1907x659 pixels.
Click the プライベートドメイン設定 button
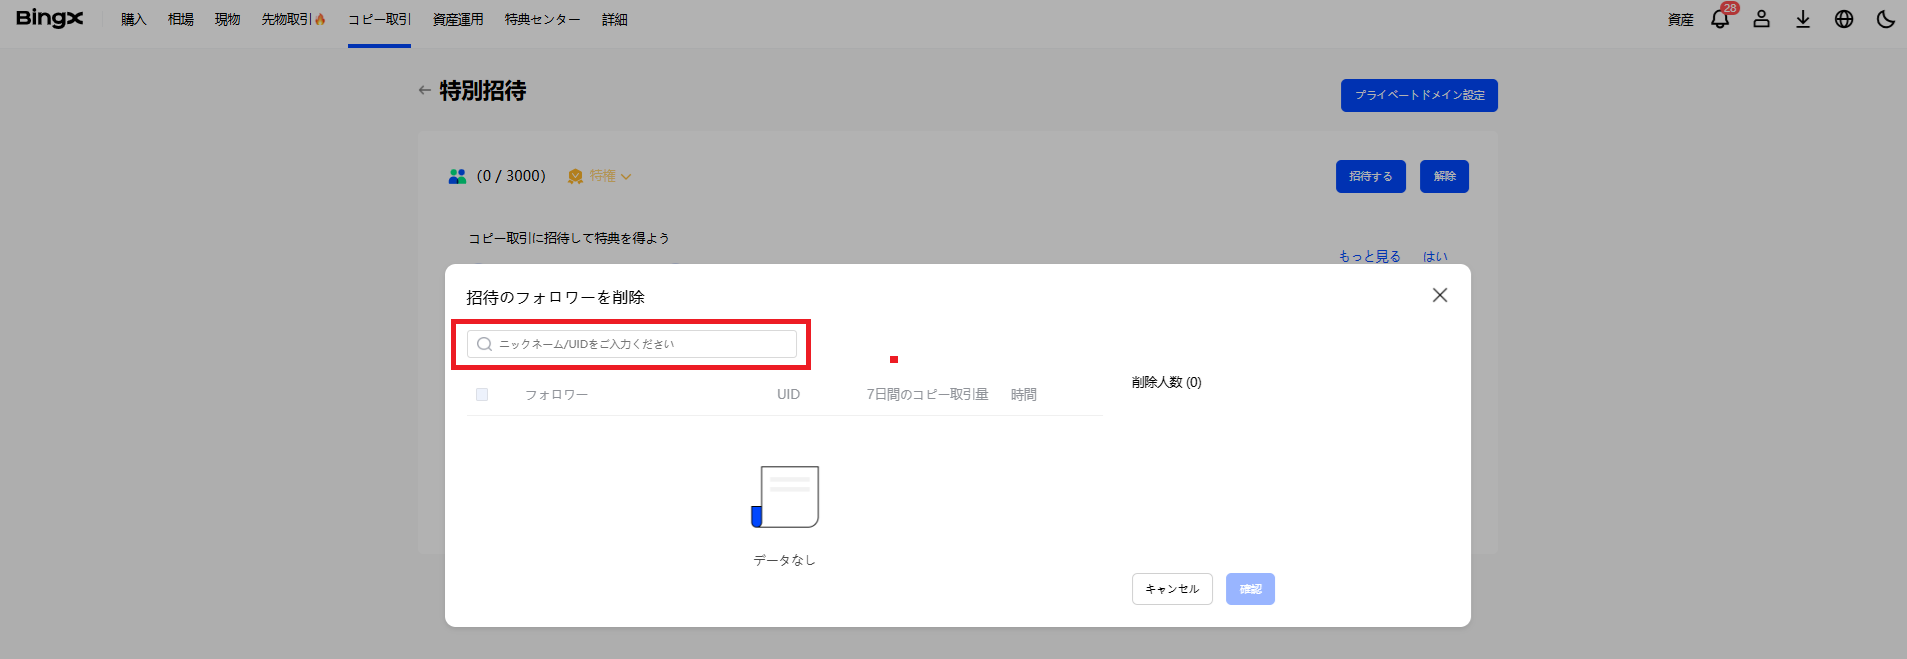[1419, 95]
